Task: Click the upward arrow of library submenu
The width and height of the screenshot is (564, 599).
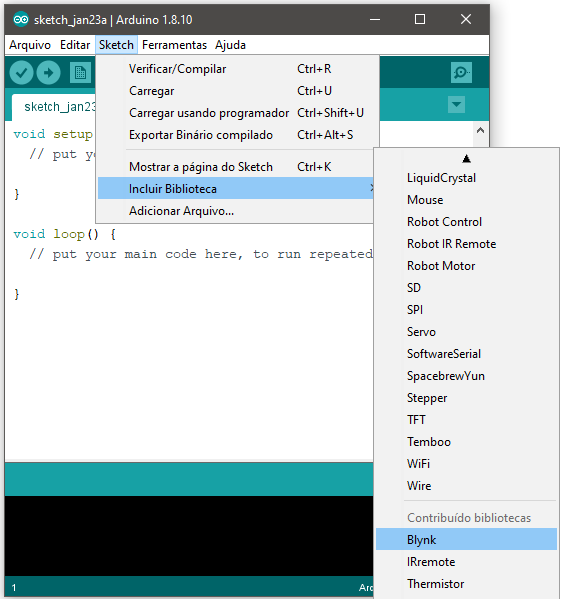Action: [x=466, y=159]
